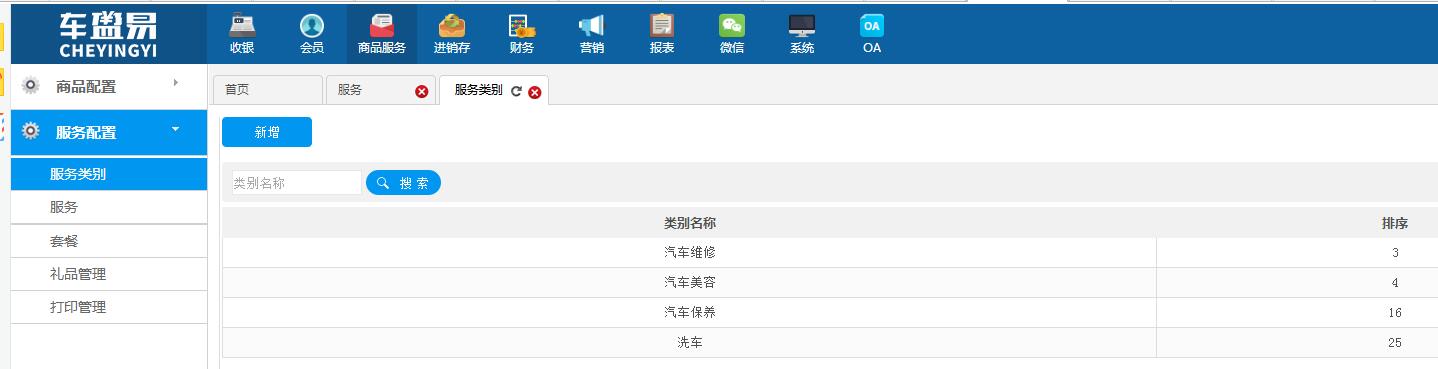The height and width of the screenshot is (369, 1438).
Task: Click sort value 4 of 汽车美容
Action: [x=1395, y=283]
